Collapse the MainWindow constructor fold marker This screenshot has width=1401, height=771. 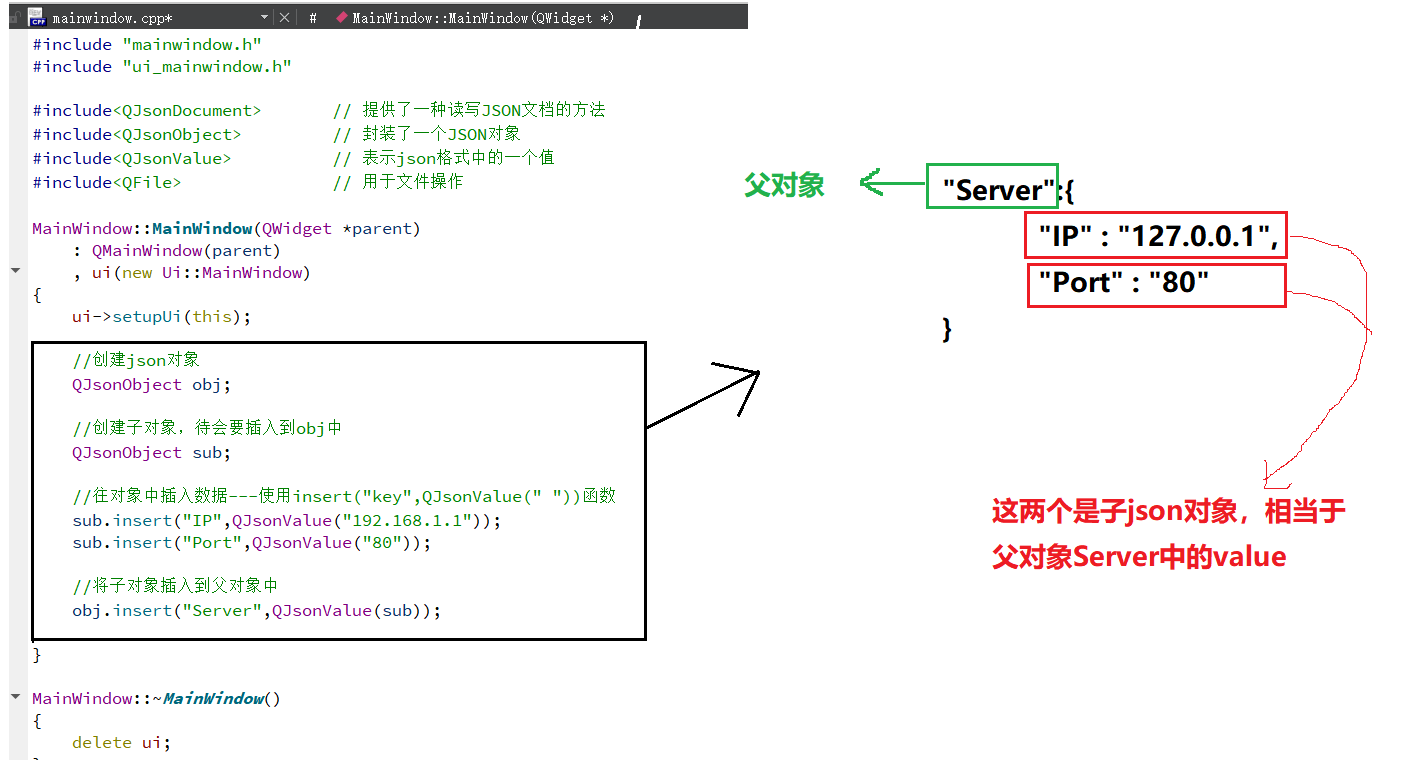pos(15,271)
